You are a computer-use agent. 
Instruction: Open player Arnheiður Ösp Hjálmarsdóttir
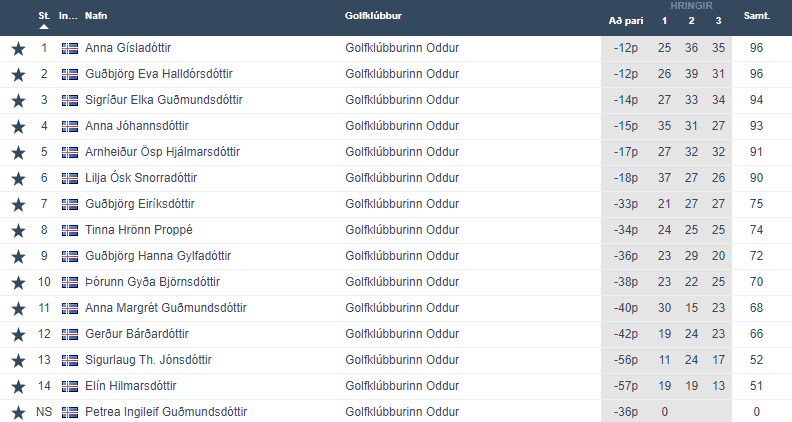tap(162, 152)
